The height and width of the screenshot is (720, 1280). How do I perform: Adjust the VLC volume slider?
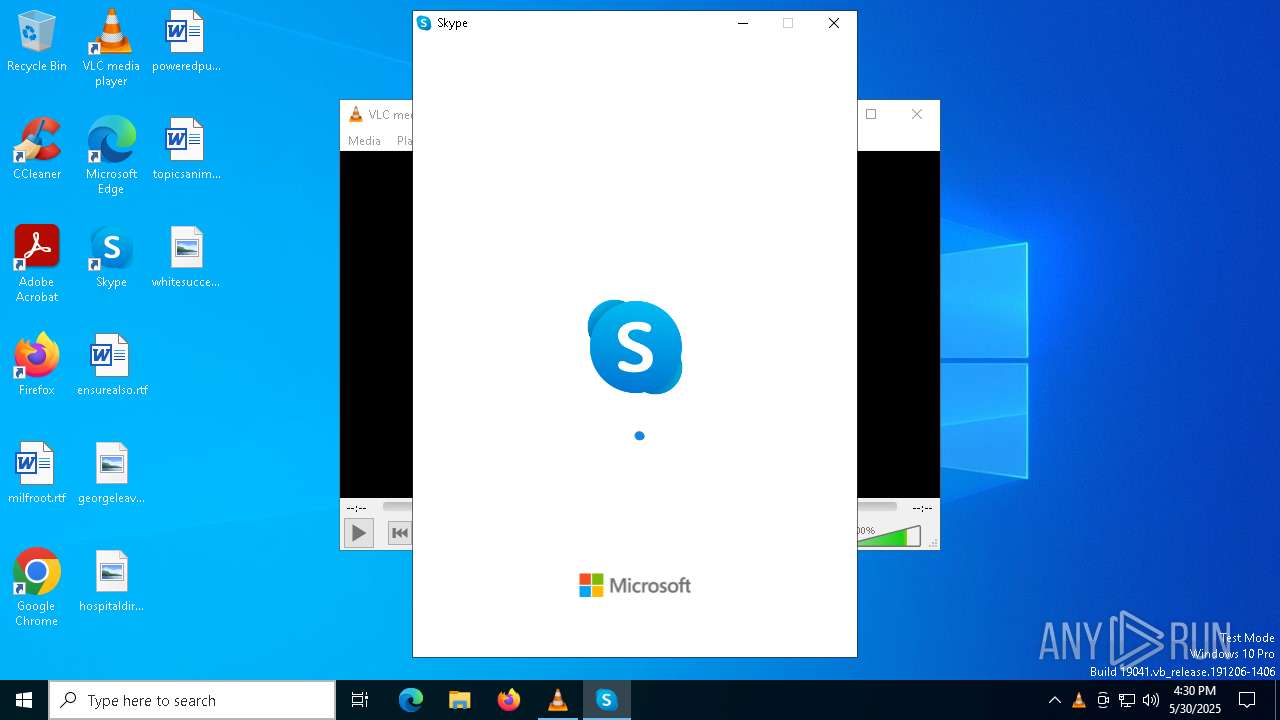[x=889, y=537]
